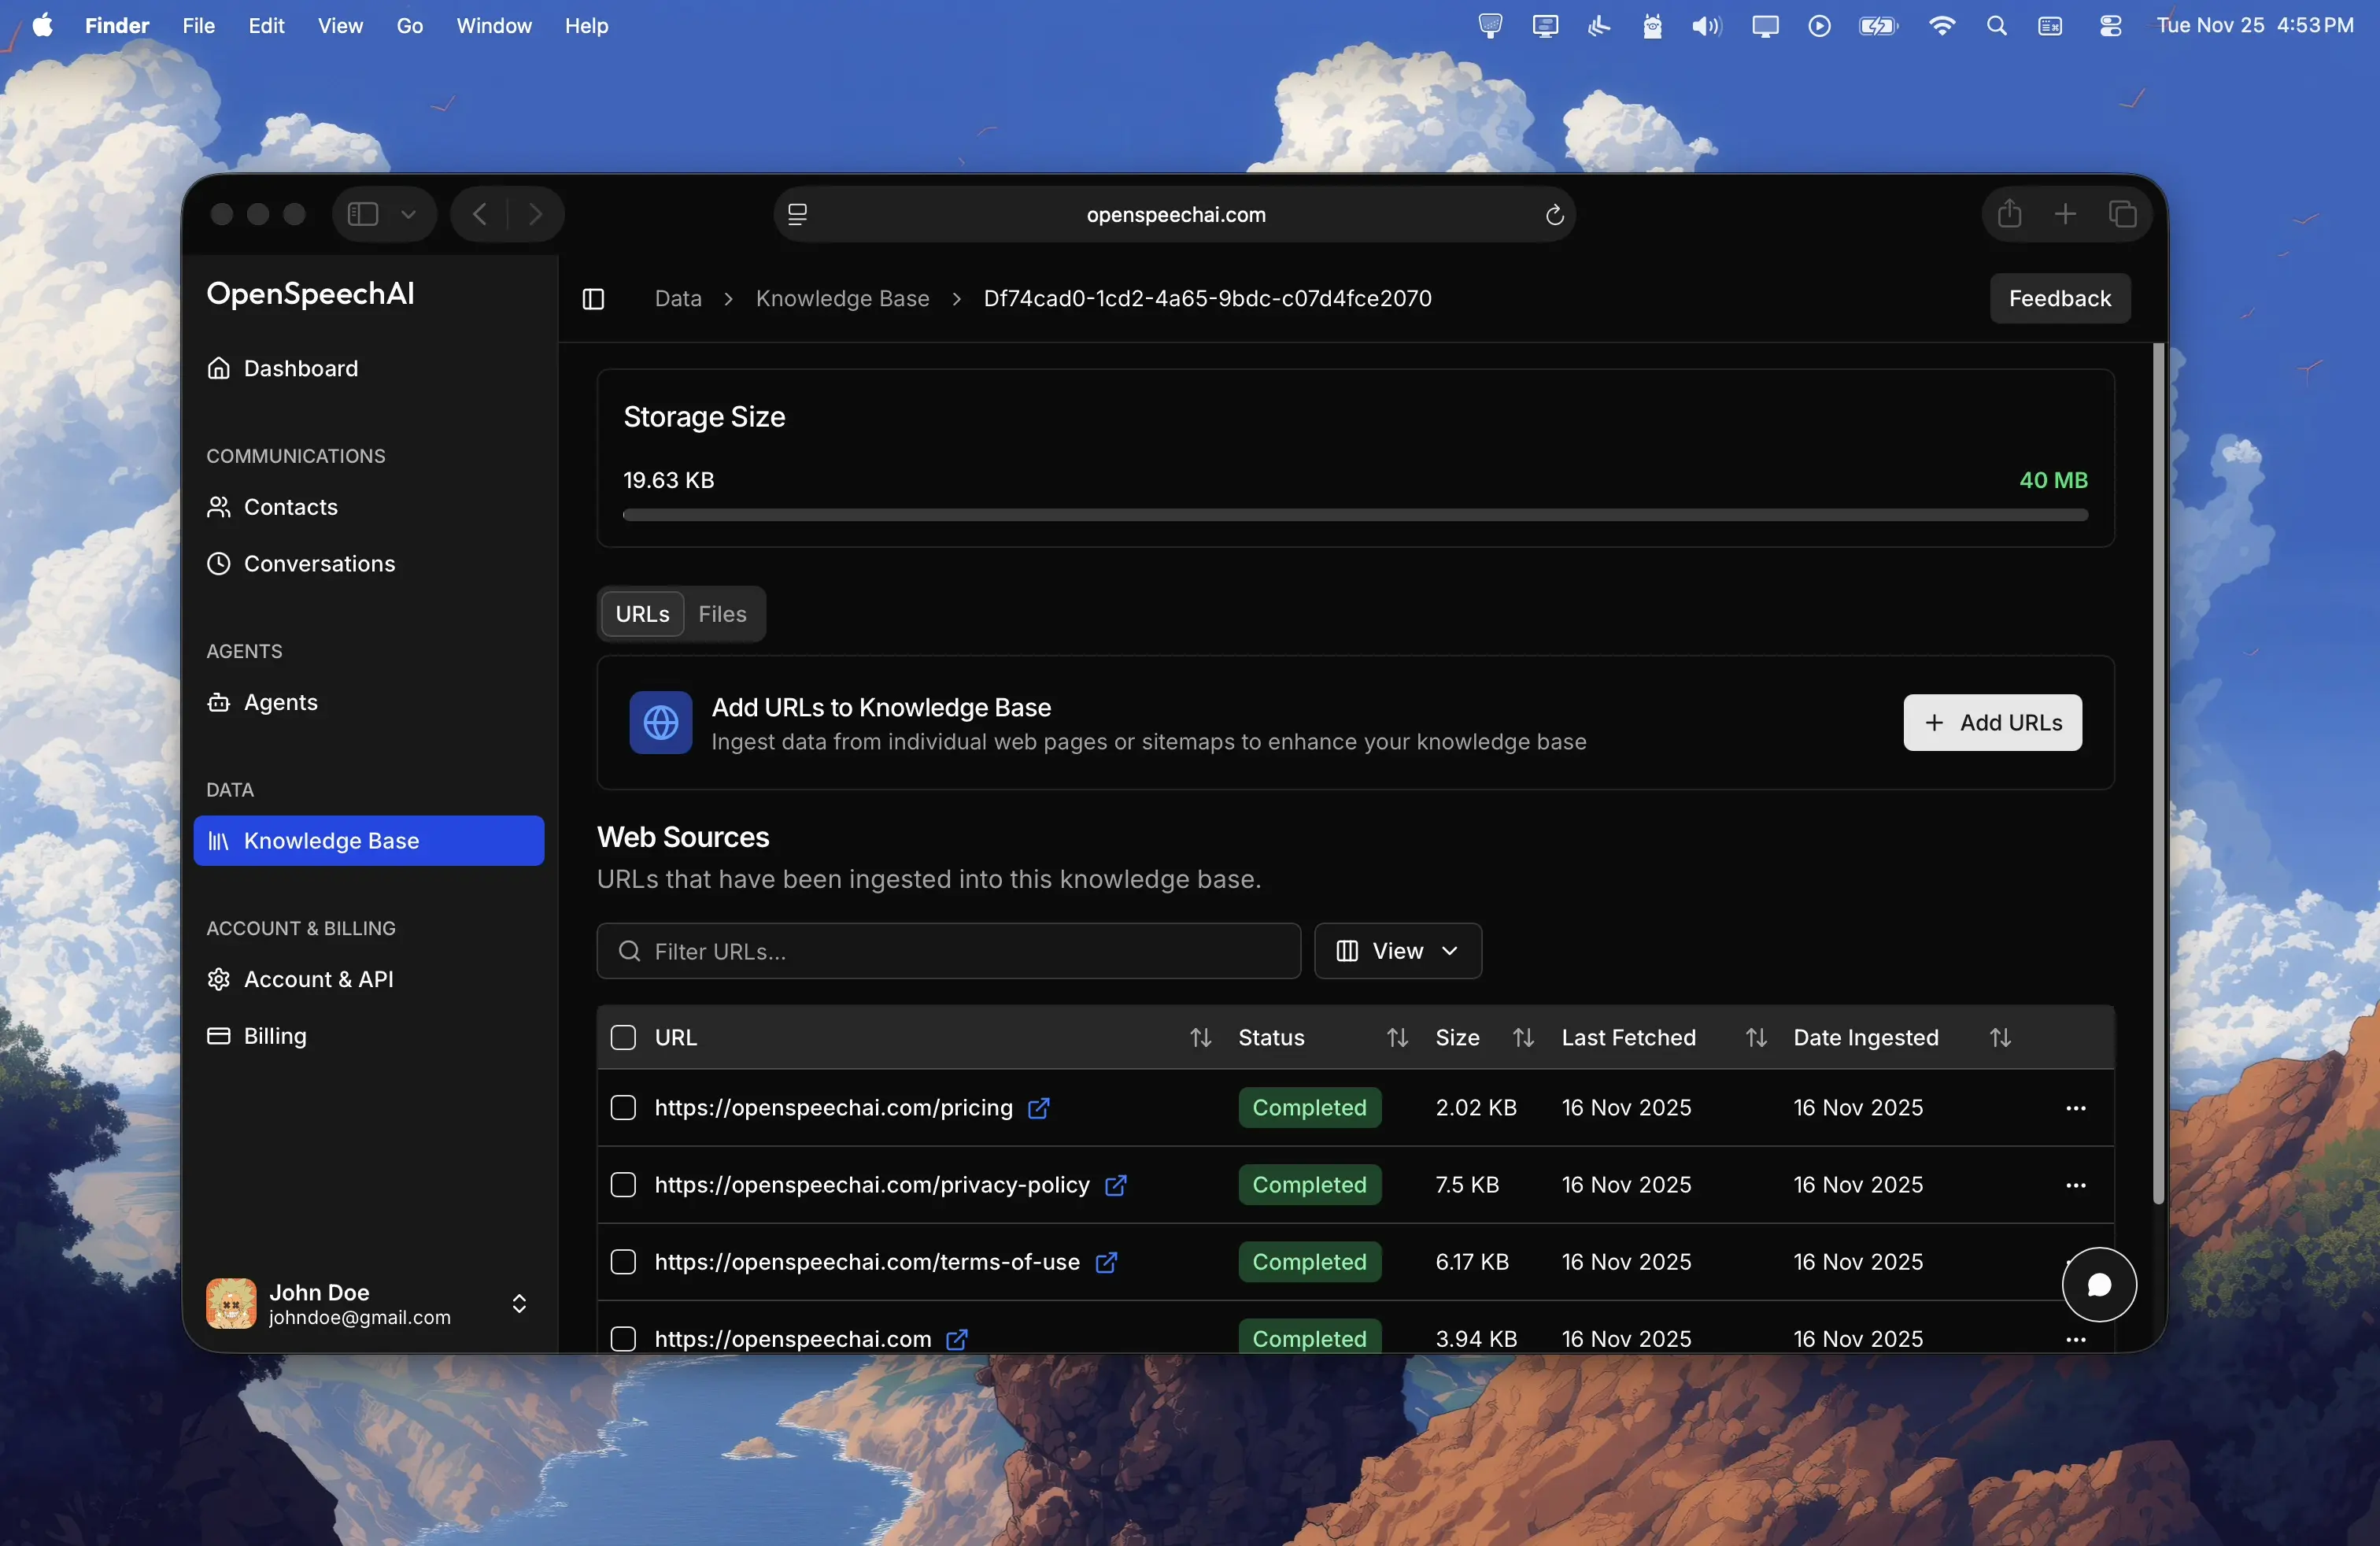Viewport: 2380px width, 1546px height.
Task: Switch to the URLs tab
Action: tap(642, 614)
